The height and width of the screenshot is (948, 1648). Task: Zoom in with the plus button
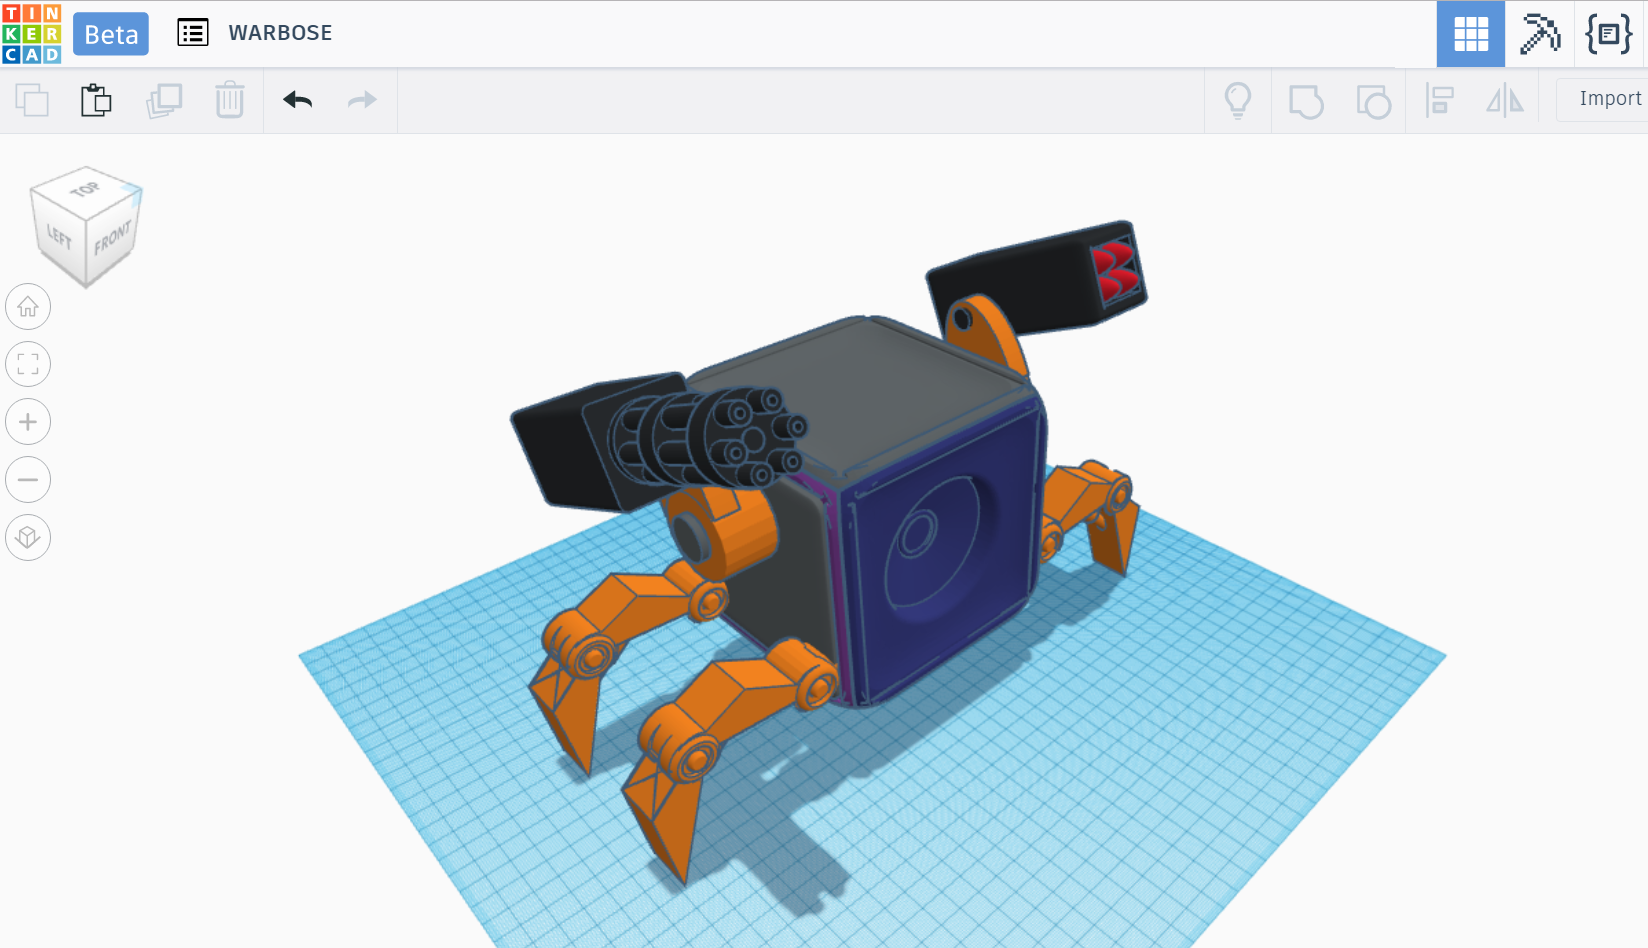[x=28, y=422]
